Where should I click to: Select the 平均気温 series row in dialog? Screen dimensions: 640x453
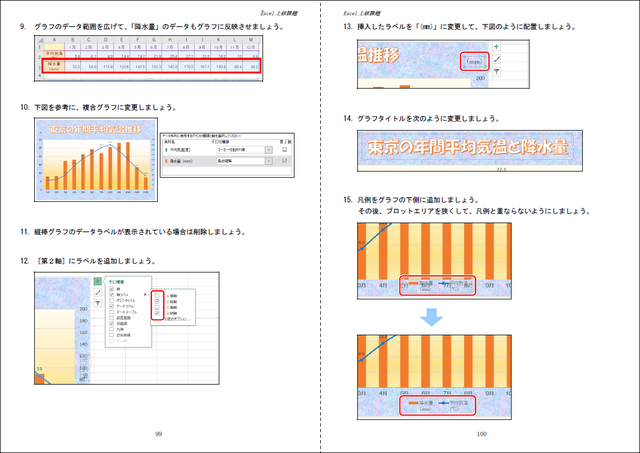pyautogui.click(x=227, y=150)
